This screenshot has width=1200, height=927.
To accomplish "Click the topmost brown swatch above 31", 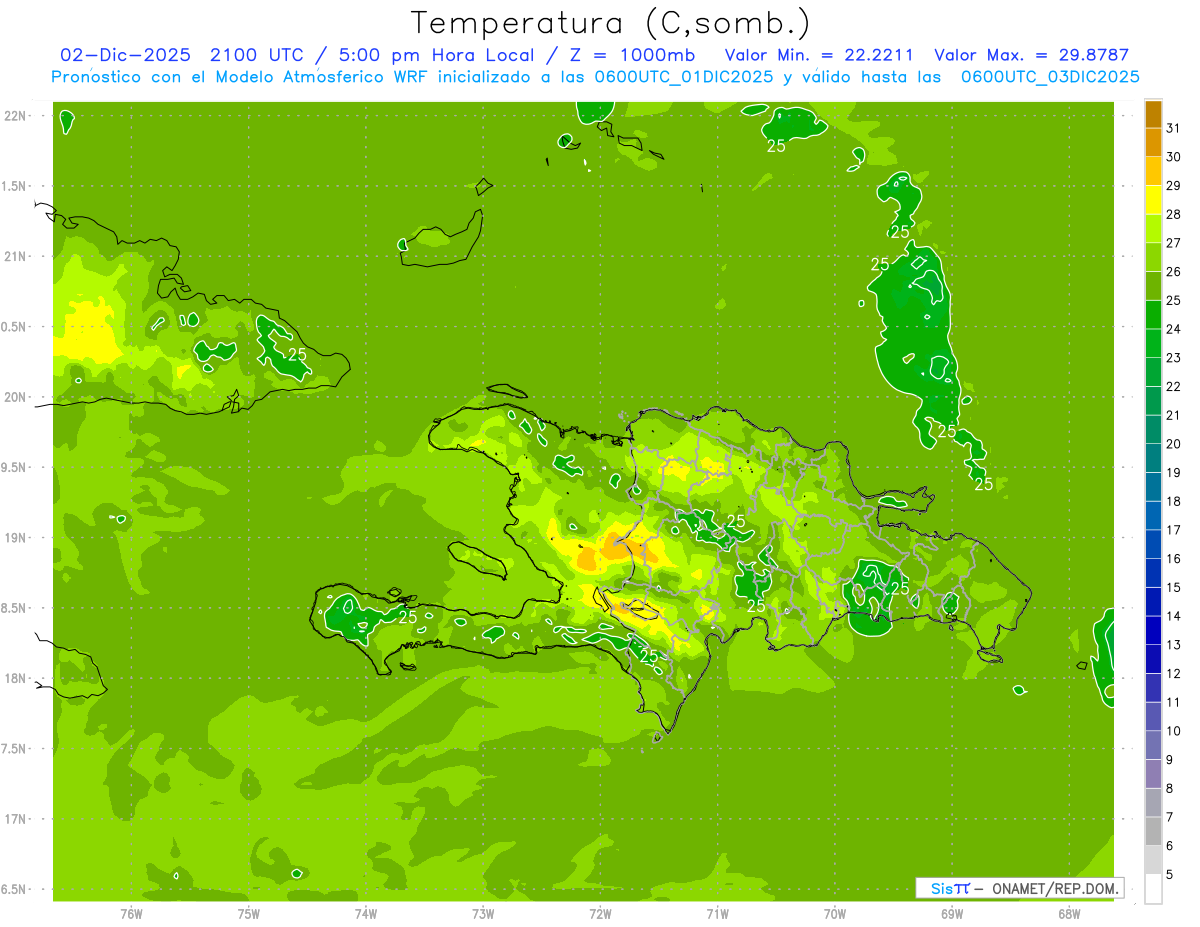I will pos(1153,114).
